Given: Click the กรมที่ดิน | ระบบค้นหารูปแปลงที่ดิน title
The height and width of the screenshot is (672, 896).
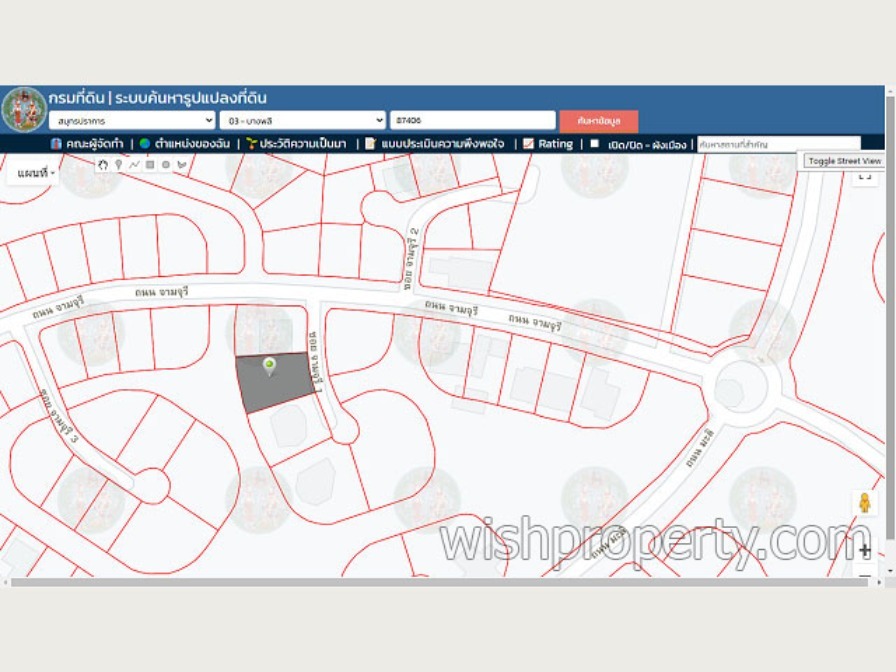Looking at the screenshot, I should coord(157,98).
